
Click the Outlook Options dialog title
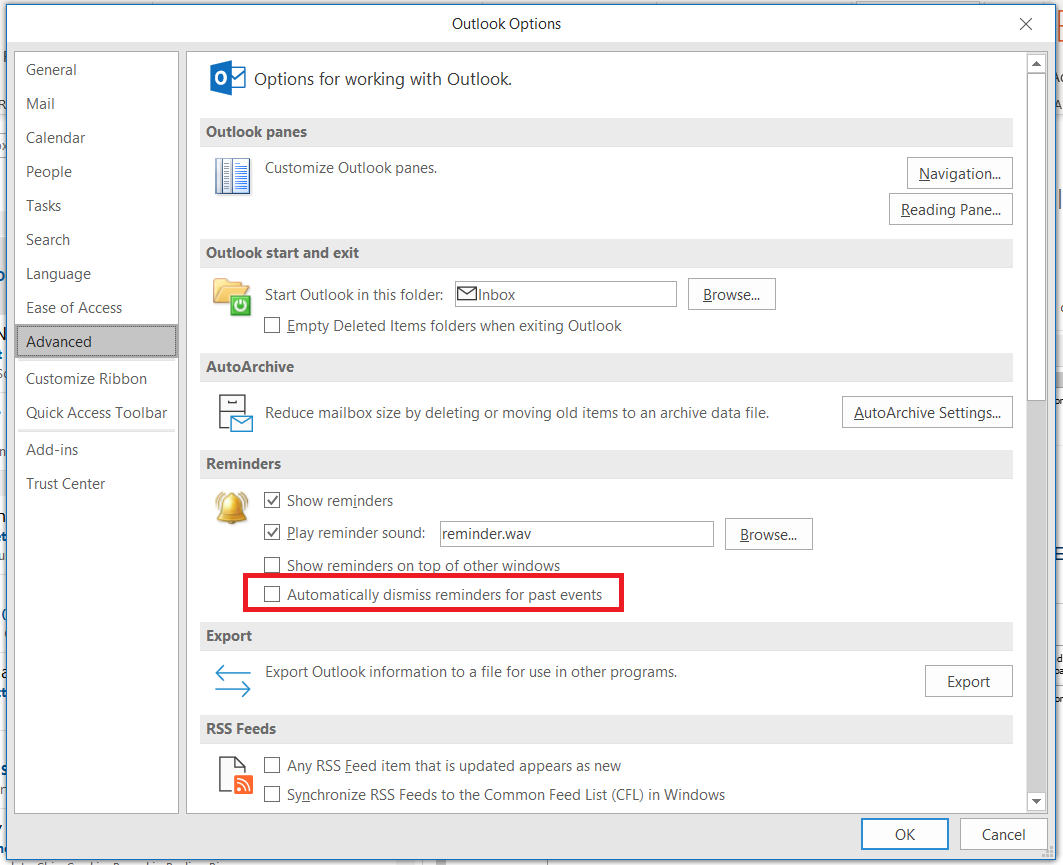(506, 24)
